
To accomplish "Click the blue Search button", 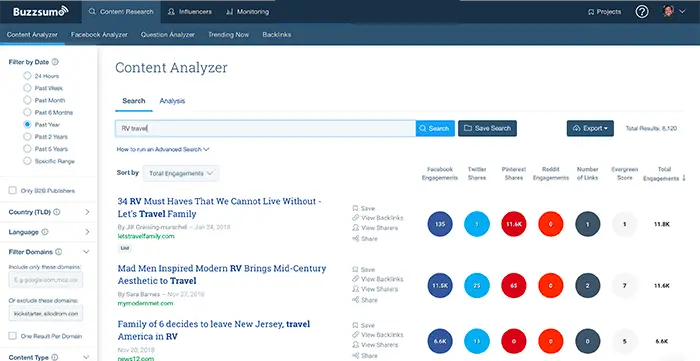I will [x=435, y=129].
